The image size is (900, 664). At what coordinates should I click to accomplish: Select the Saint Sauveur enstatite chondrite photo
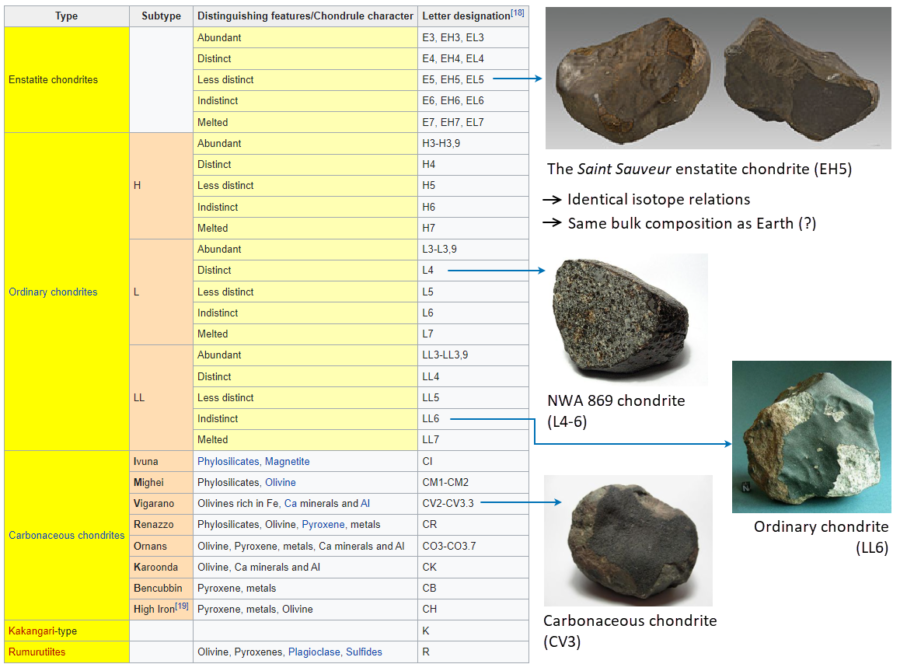coord(717,78)
